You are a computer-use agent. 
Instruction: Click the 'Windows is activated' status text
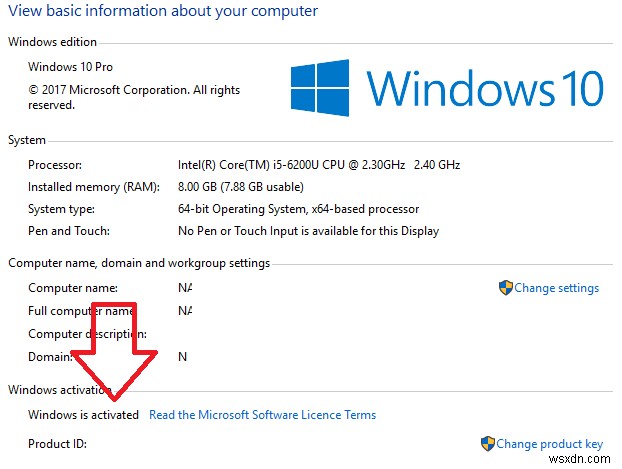(84, 415)
